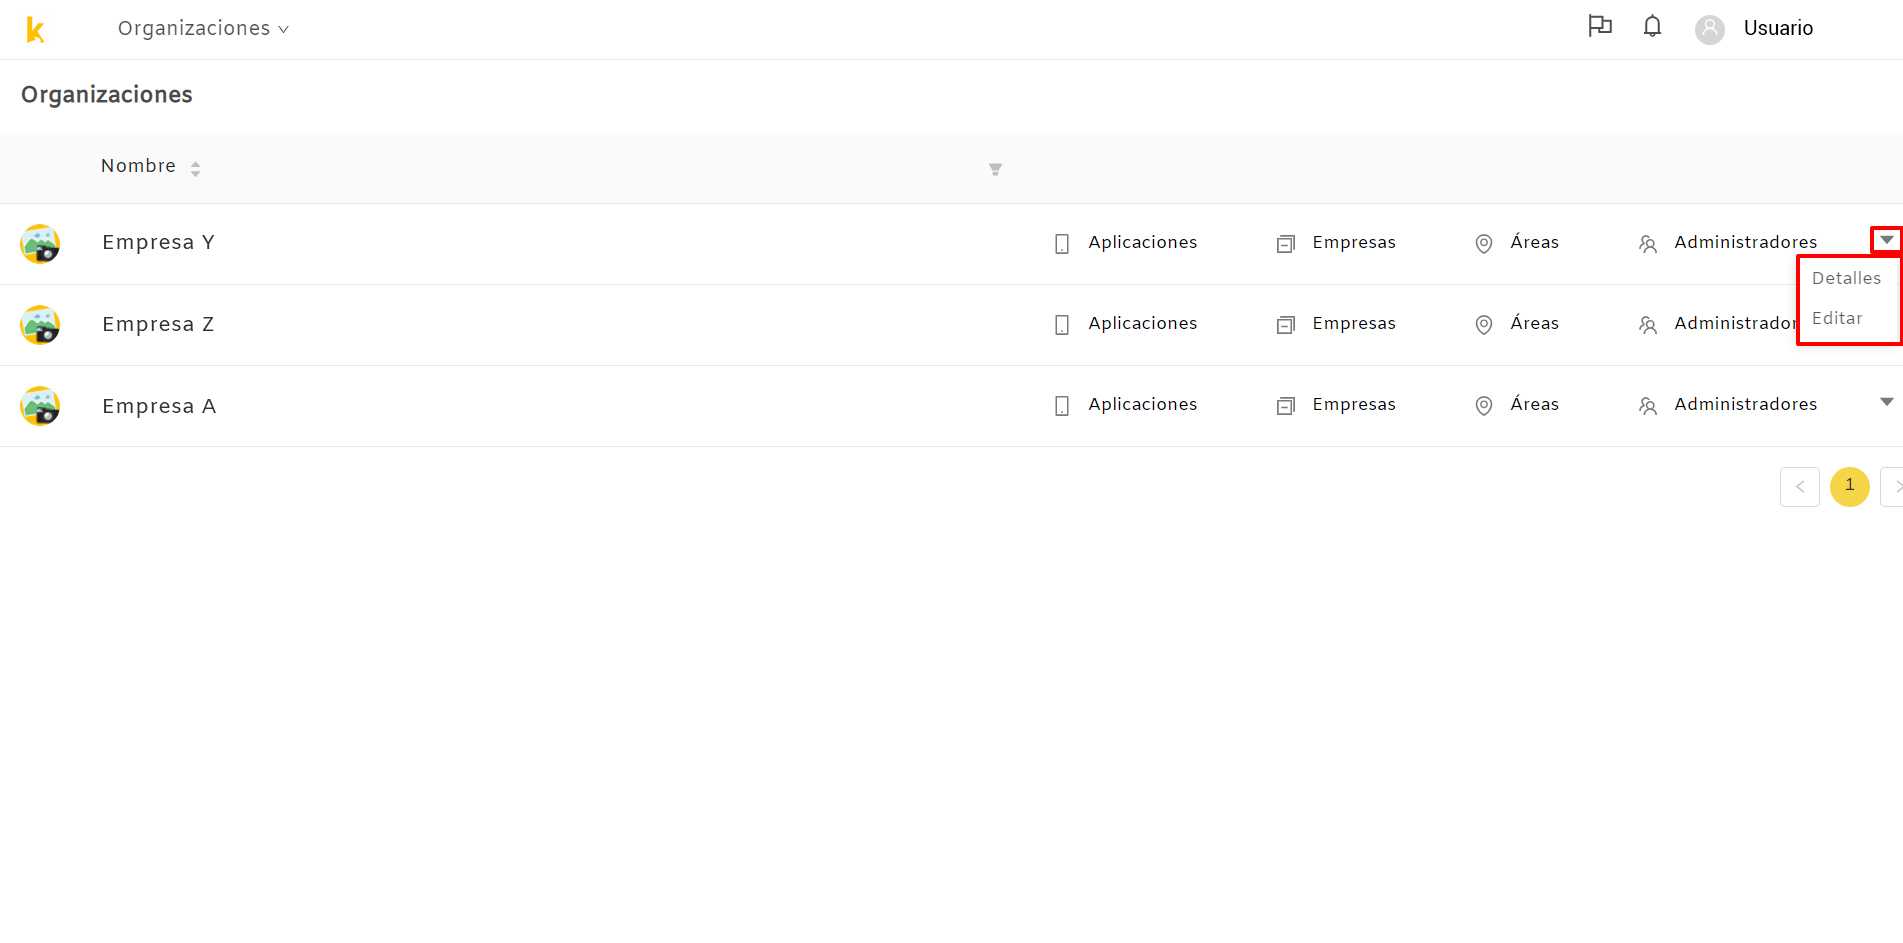Expand the Organizaciones navigation dropdown
This screenshot has width=1903, height=943.
(x=203, y=29)
